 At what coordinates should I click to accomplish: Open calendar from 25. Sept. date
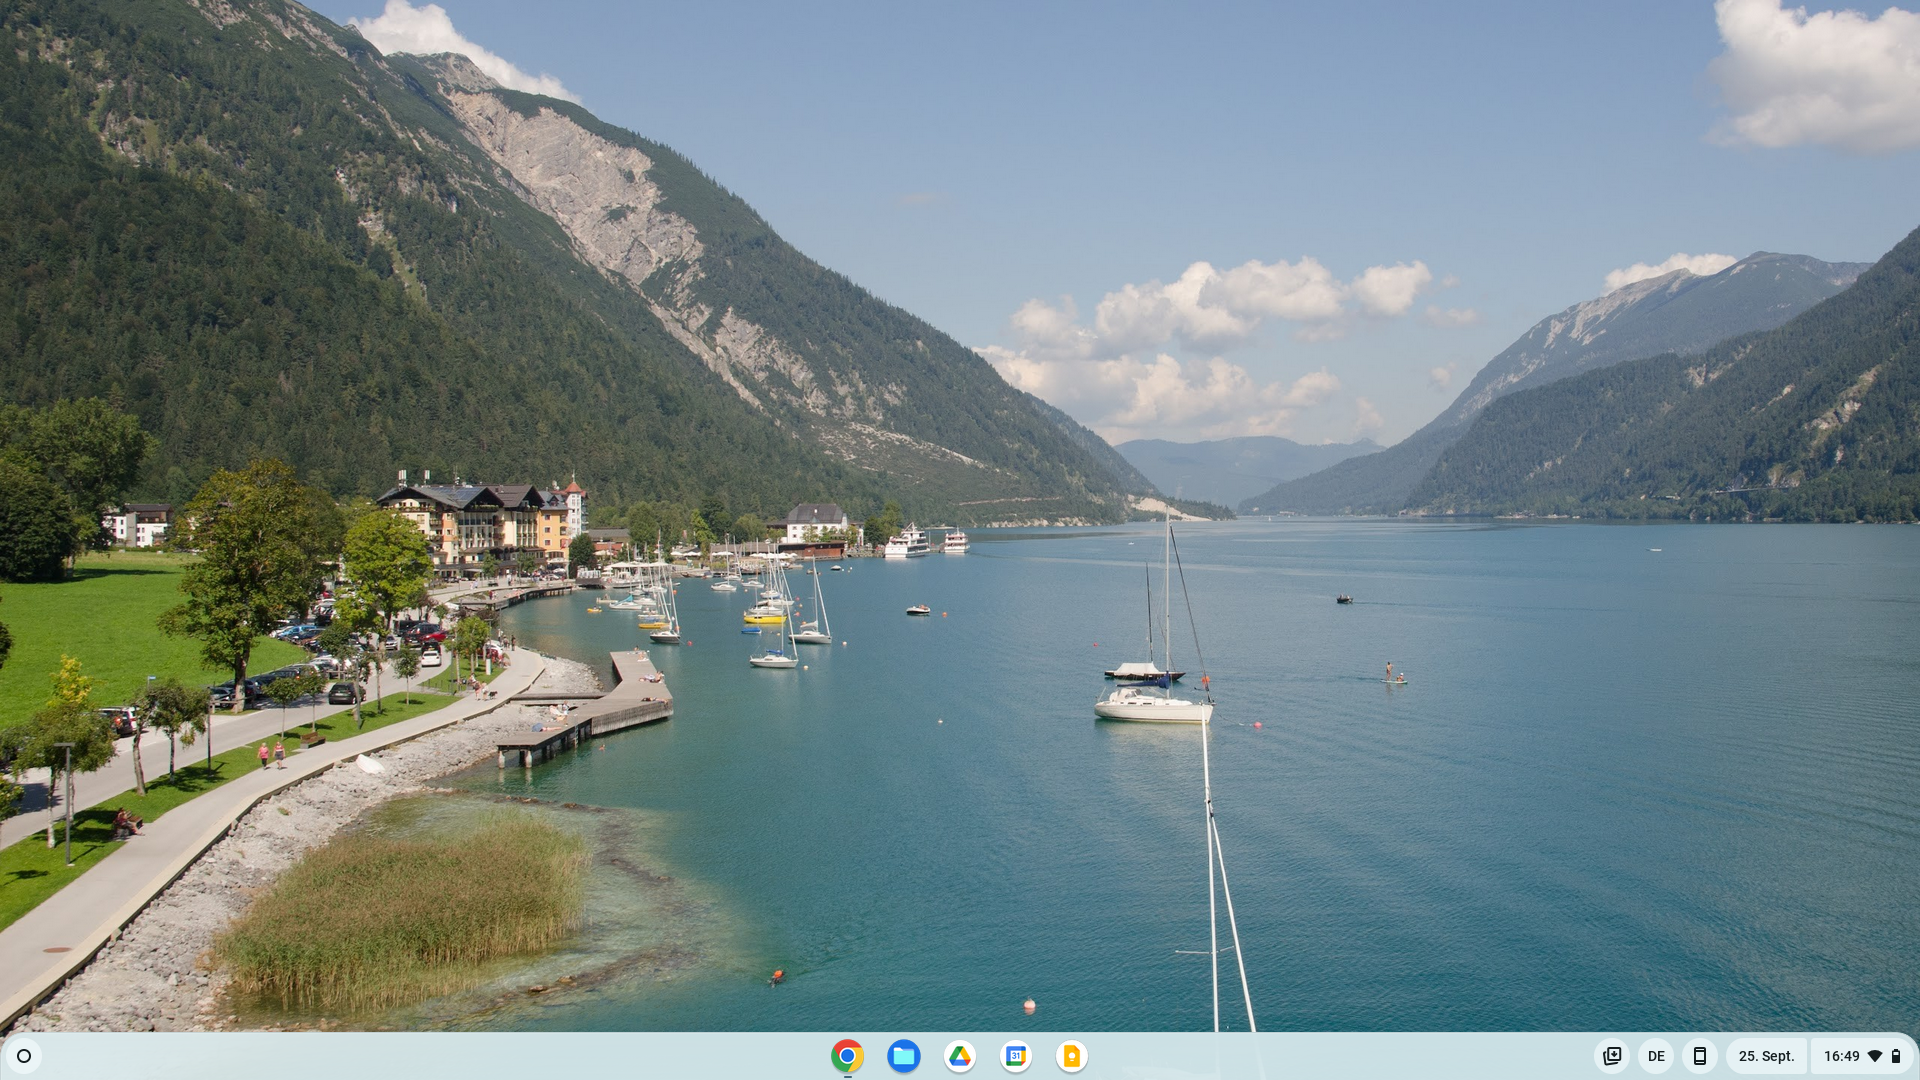coord(1766,1056)
